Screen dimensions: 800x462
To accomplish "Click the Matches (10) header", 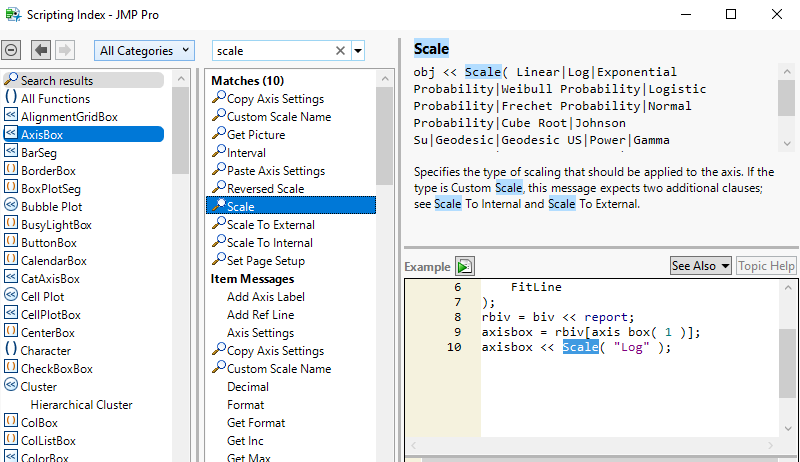I will (247, 81).
